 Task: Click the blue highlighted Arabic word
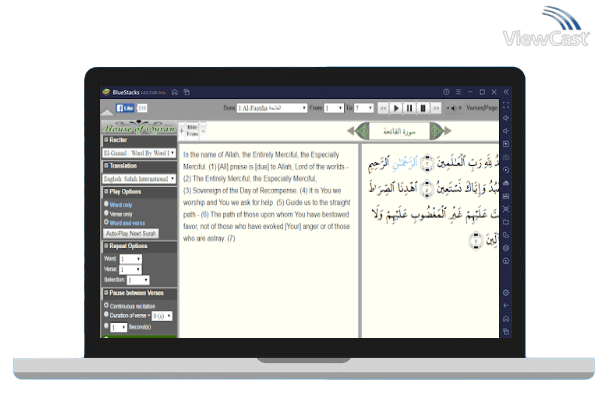tap(404, 163)
